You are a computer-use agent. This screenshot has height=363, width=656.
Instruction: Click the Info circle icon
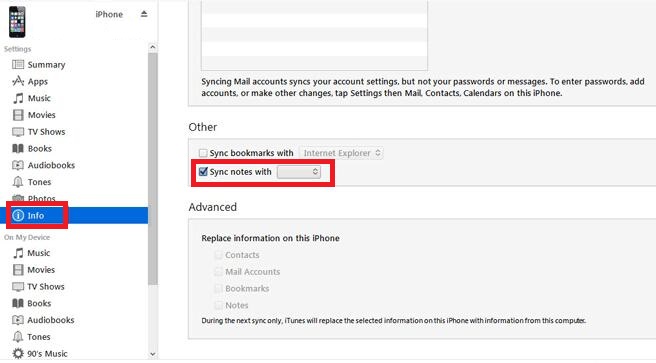[x=18, y=215]
